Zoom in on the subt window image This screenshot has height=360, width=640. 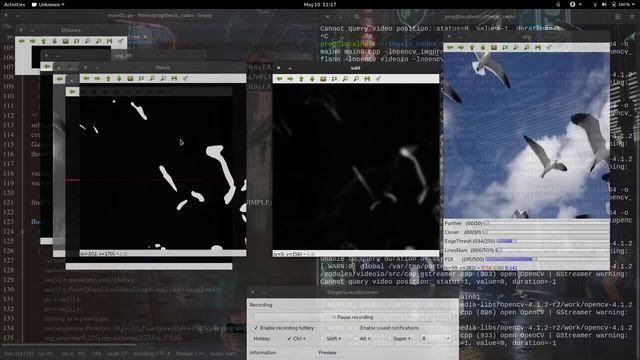tap(345, 78)
